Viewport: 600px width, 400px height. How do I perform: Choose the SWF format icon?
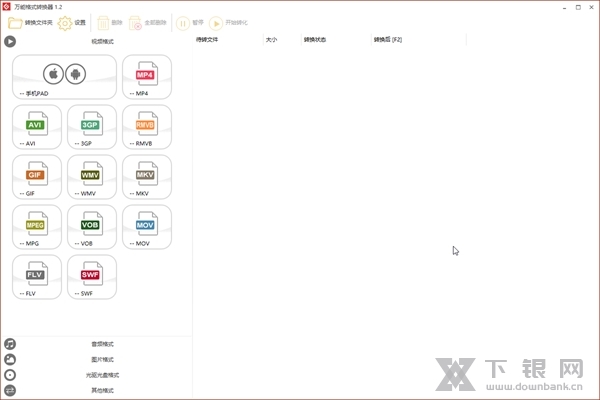[x=92, y=277]
